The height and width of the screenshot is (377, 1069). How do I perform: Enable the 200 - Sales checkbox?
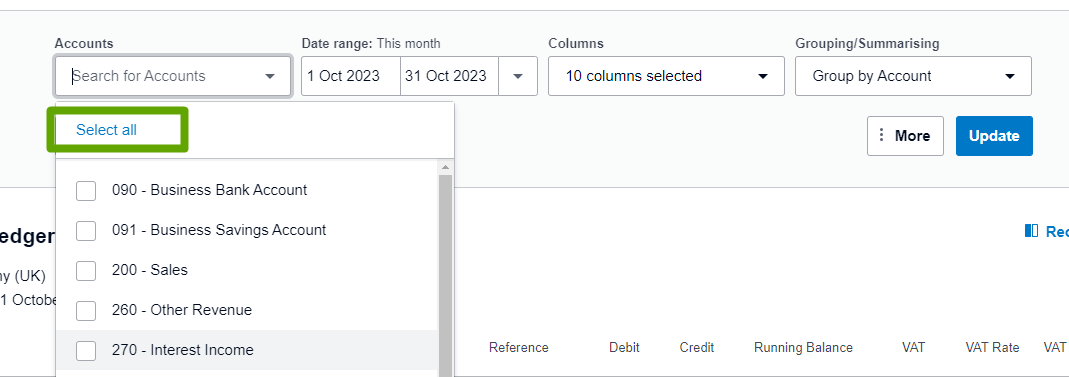86,271
